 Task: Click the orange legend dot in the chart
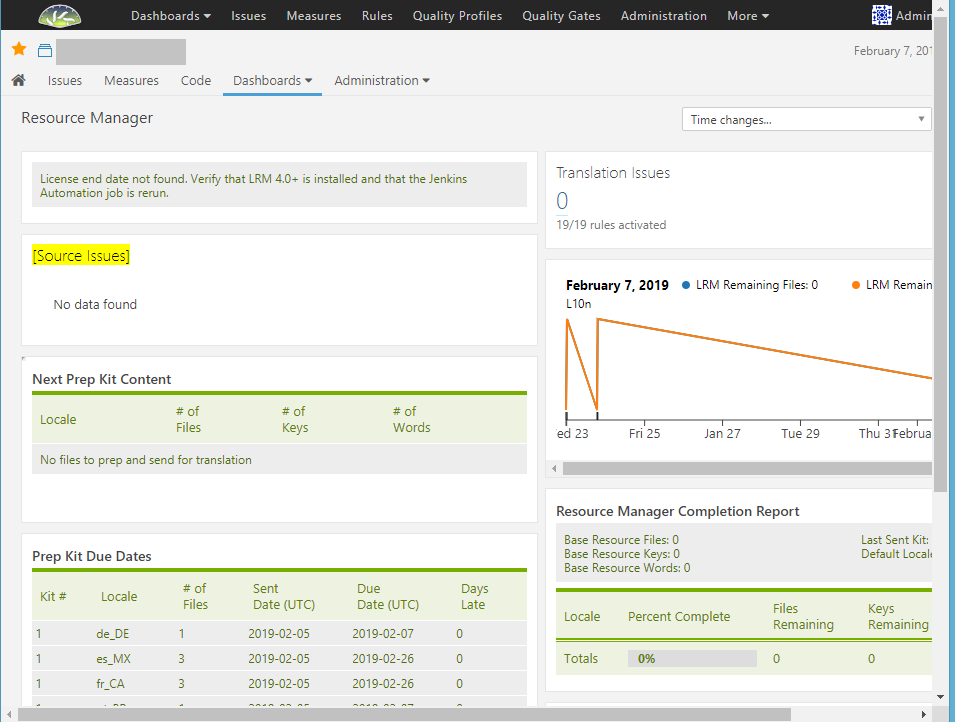(x=856, y=285)
